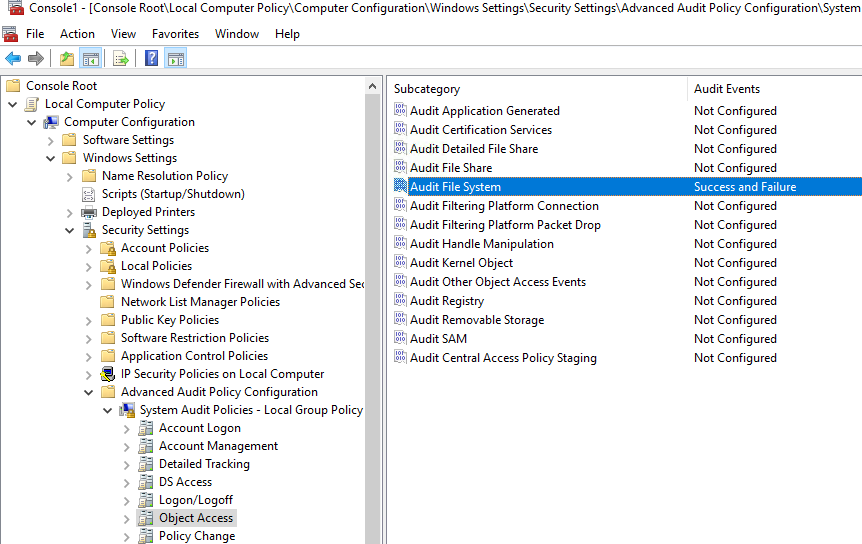The height and width of the screenshot is (544, 862).
Task: Click the Computer Configuration node icon
Action: click(x=50, y=122)
